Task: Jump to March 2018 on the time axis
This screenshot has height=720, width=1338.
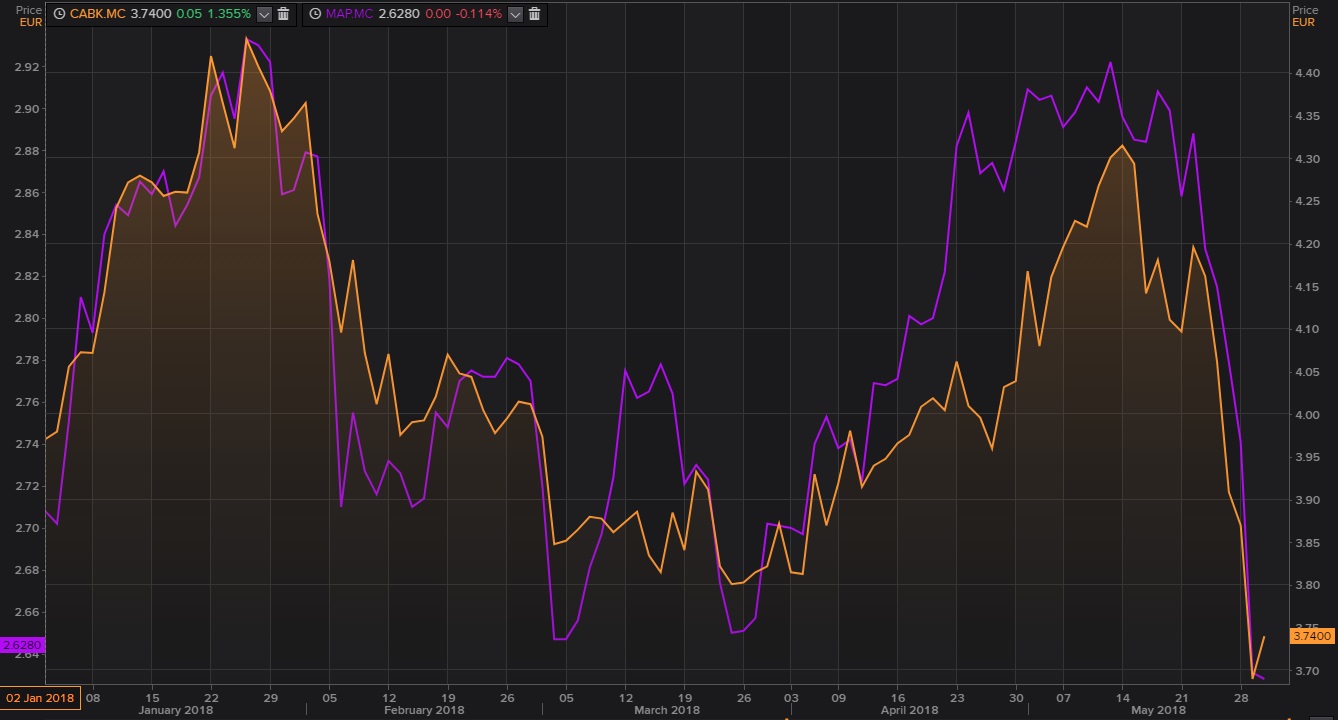Action: [x=665, y=710]
